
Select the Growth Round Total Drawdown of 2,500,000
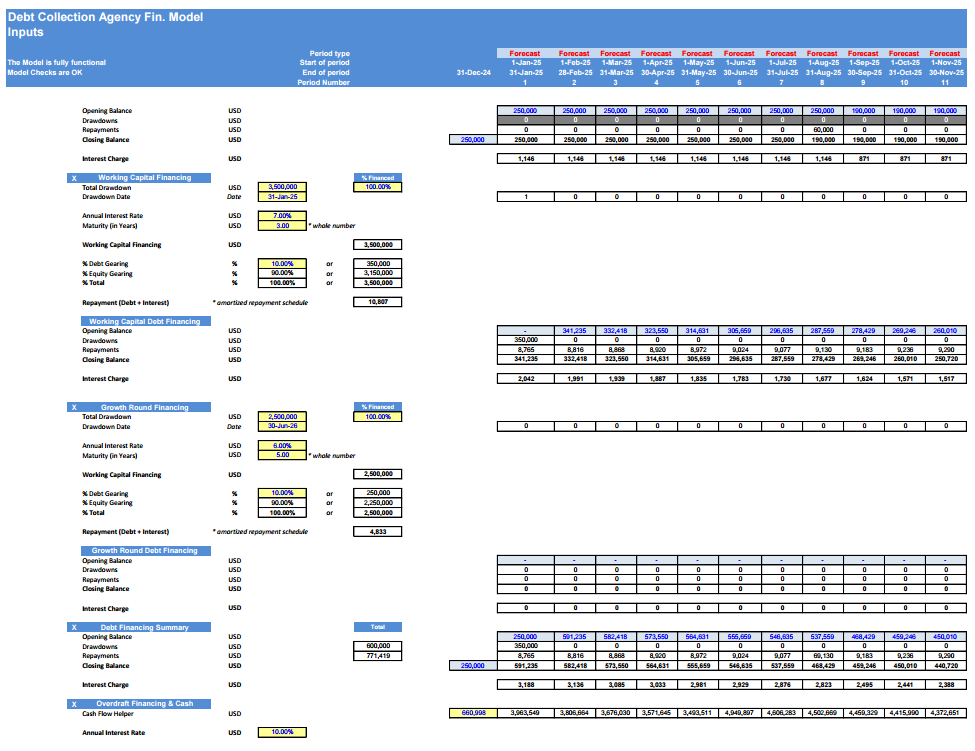(x=283, y=417)
